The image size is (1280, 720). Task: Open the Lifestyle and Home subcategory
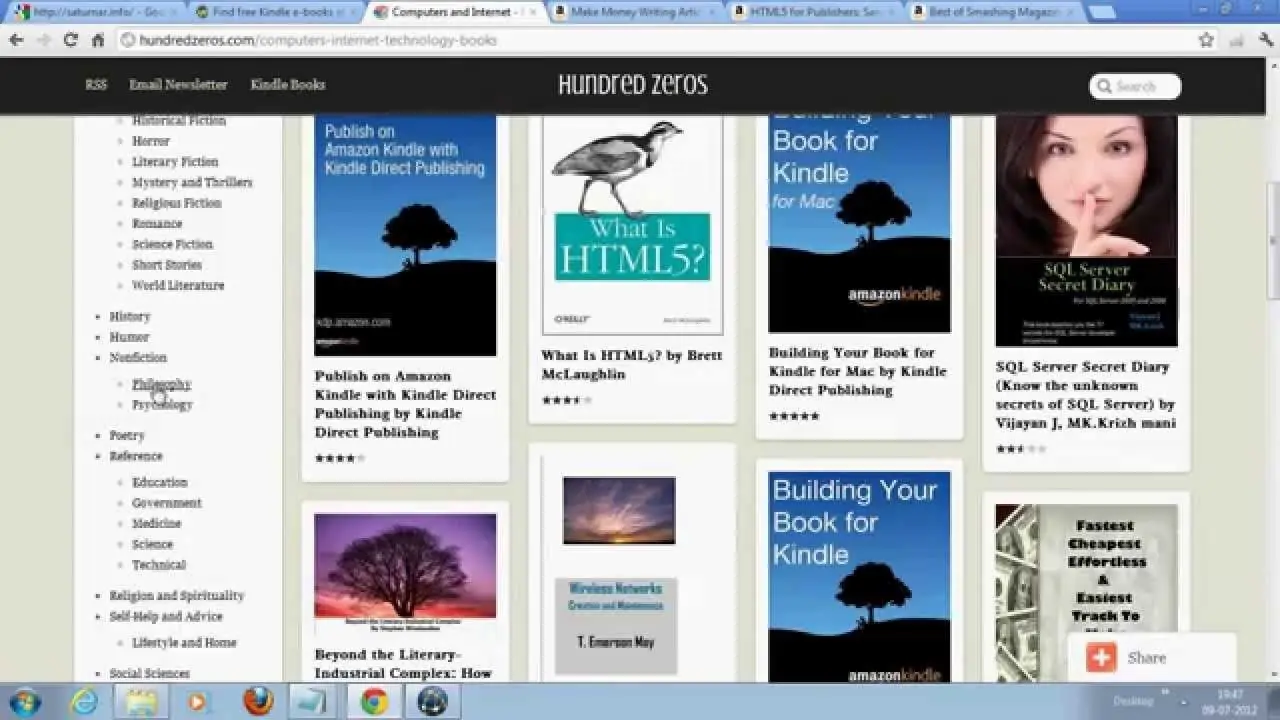tap(184, 643)
